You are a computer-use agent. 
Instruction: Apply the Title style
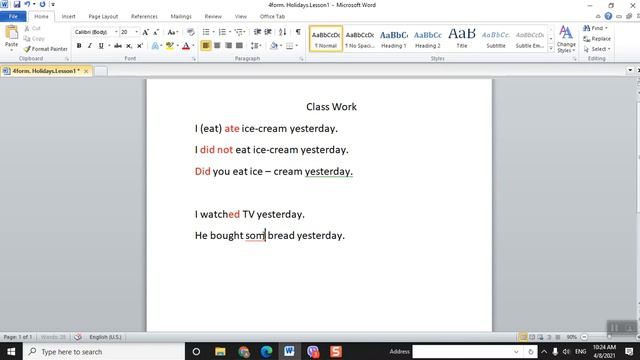pyautogui.click(x=462, y=39)
